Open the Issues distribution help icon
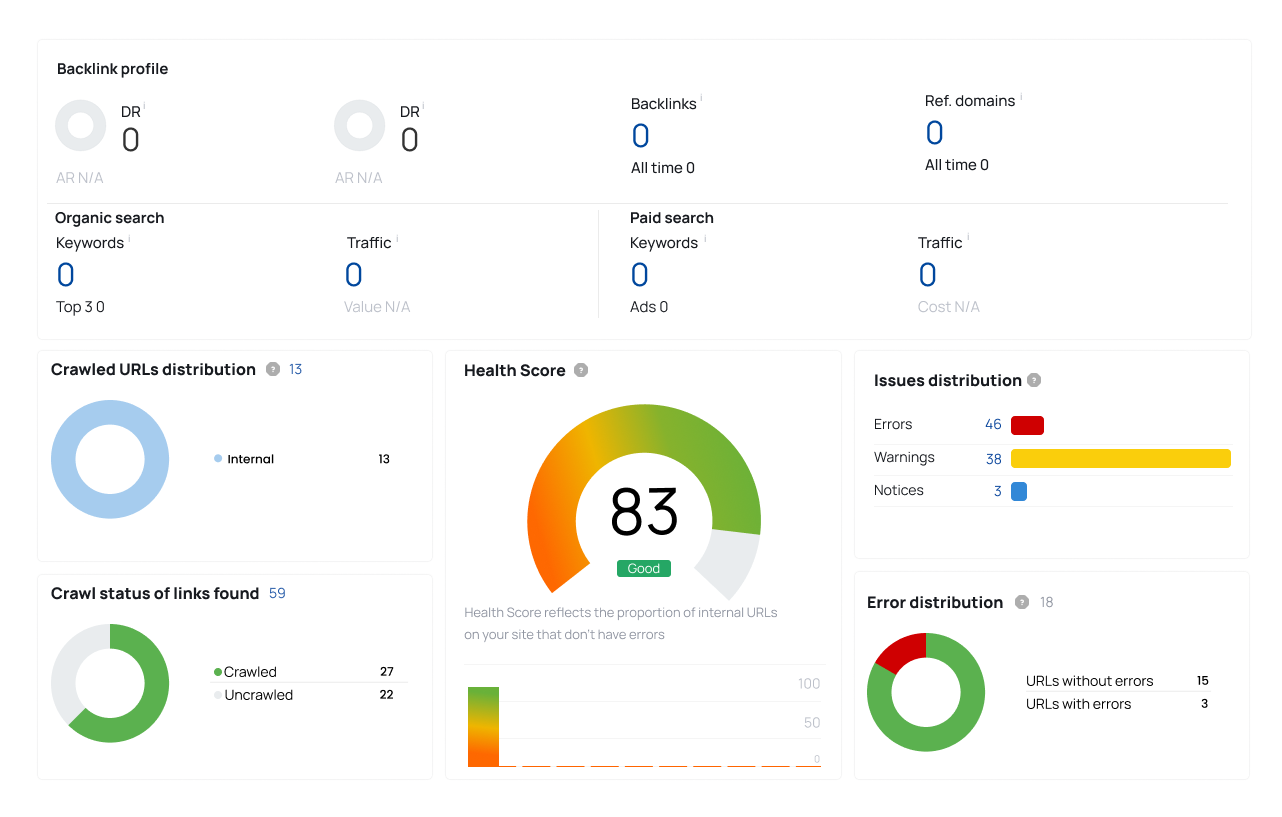Screen dimensions: 1282x817 [x=1034, y=380]
